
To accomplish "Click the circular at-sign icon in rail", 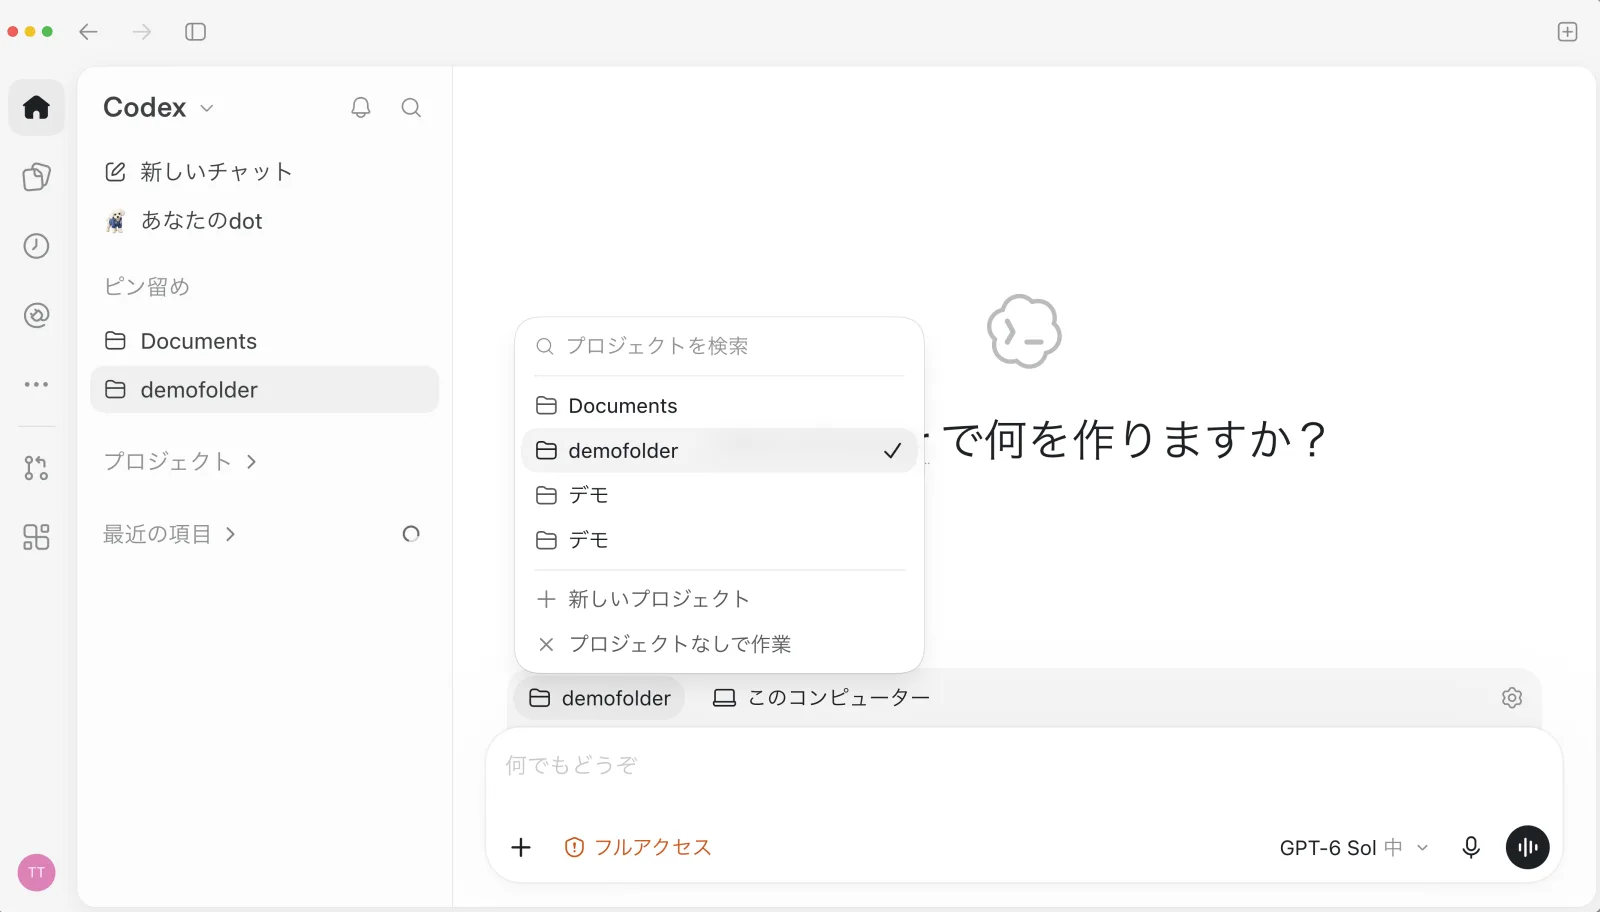I will tap(37, 315).
